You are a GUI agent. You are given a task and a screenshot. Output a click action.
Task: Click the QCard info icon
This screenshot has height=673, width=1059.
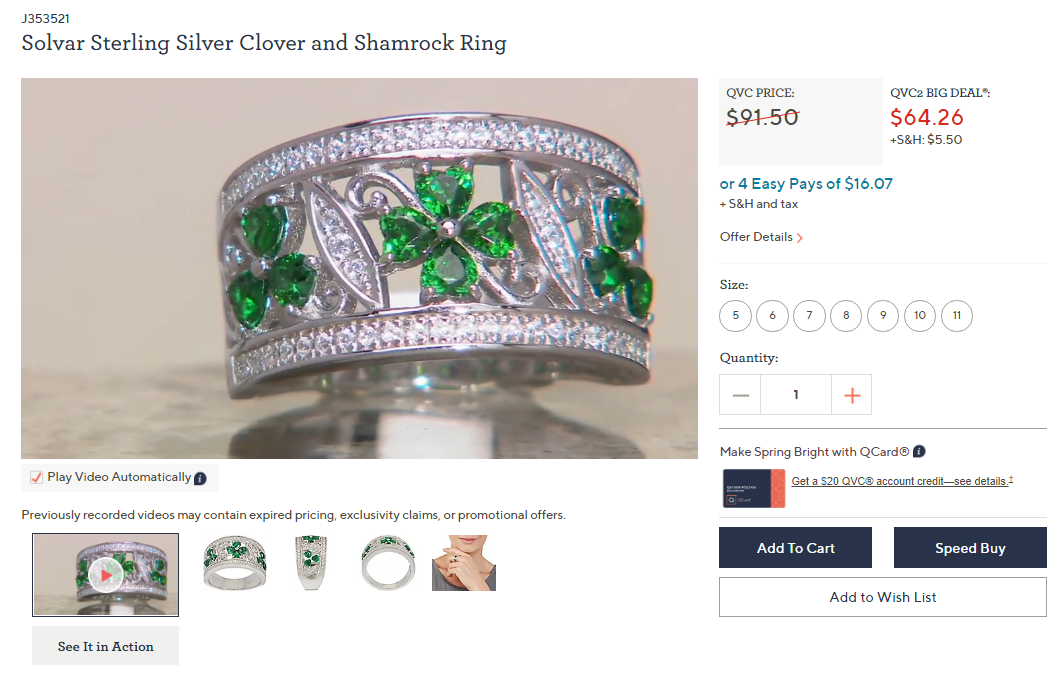tap(919, 451)
